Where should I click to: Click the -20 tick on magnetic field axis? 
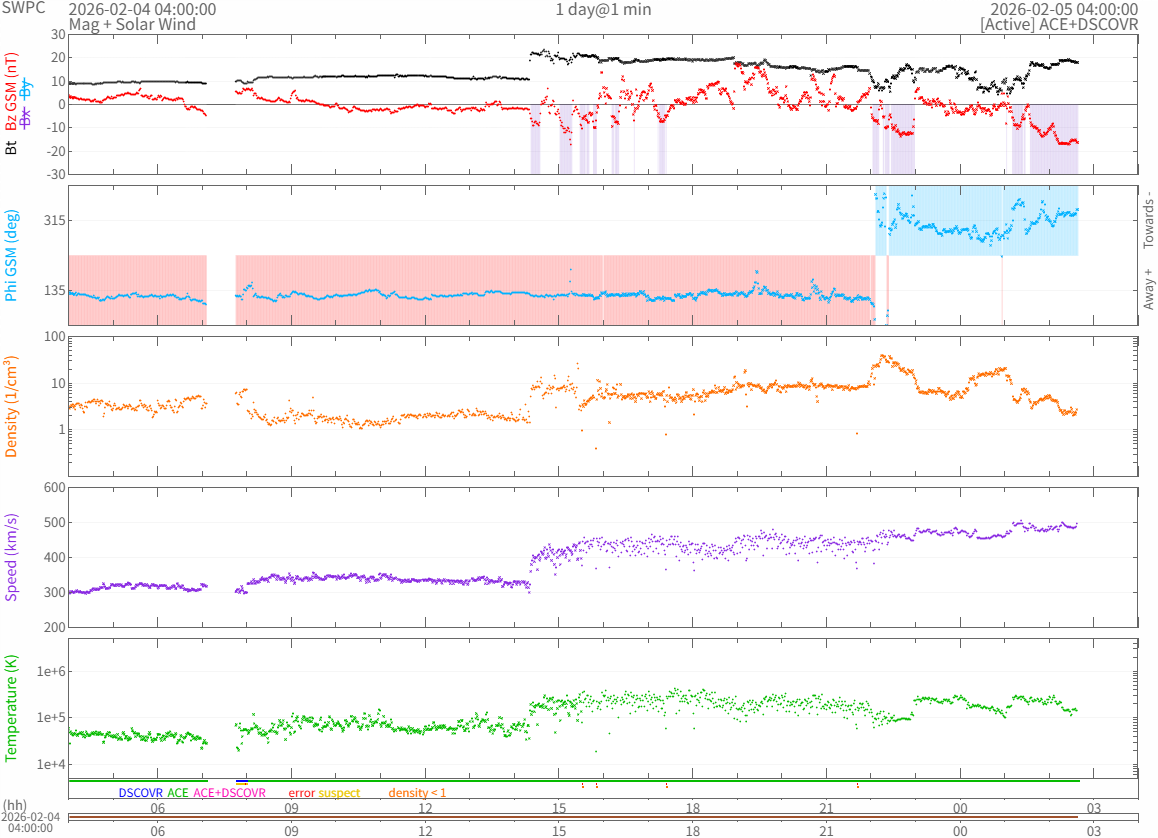point(56,151)
